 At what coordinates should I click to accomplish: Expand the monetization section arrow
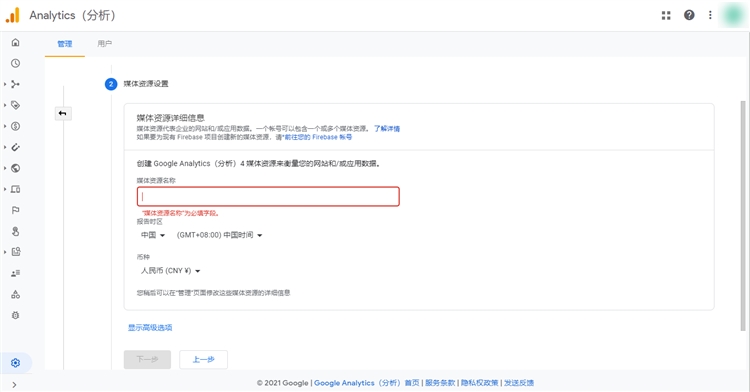[5, 126]
